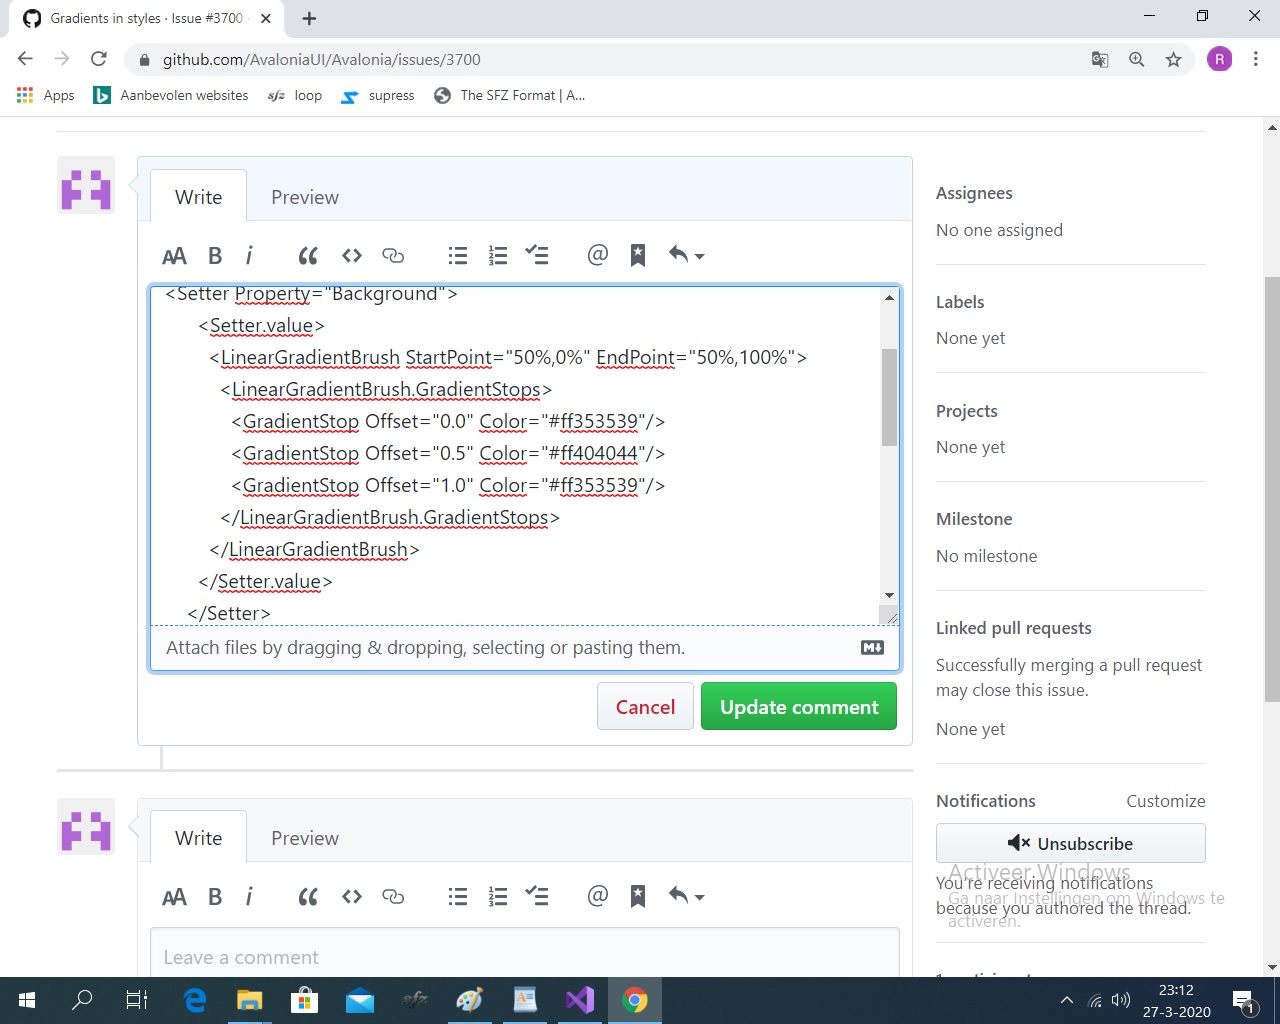The height and width of the screenshot is (1024, 1280).
Task: Open Chrome's three-dot menu
Action: (x=1256, y=59)
